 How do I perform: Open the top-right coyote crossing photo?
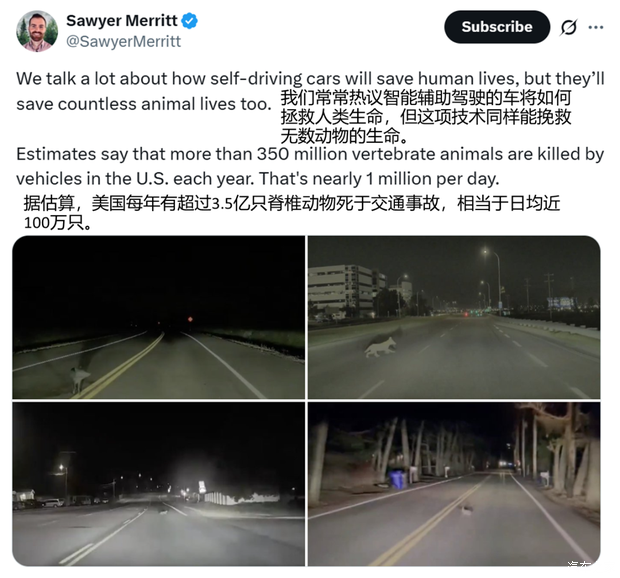point(454,317)
